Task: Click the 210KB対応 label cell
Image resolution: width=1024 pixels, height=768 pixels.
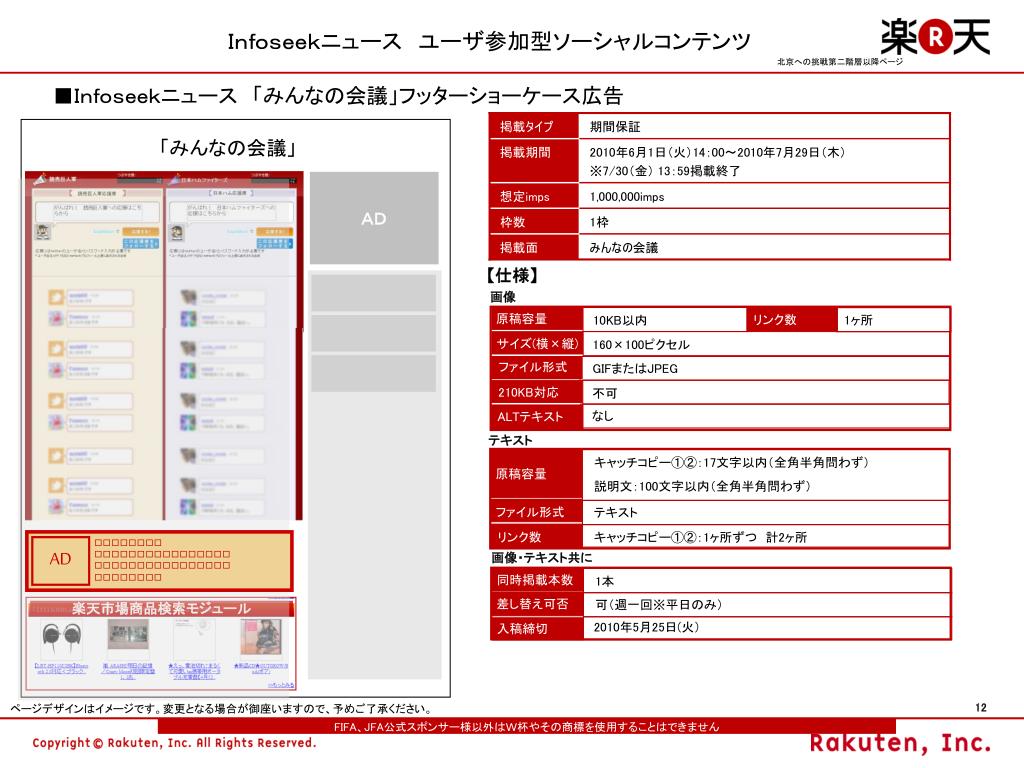Action: 537,392
